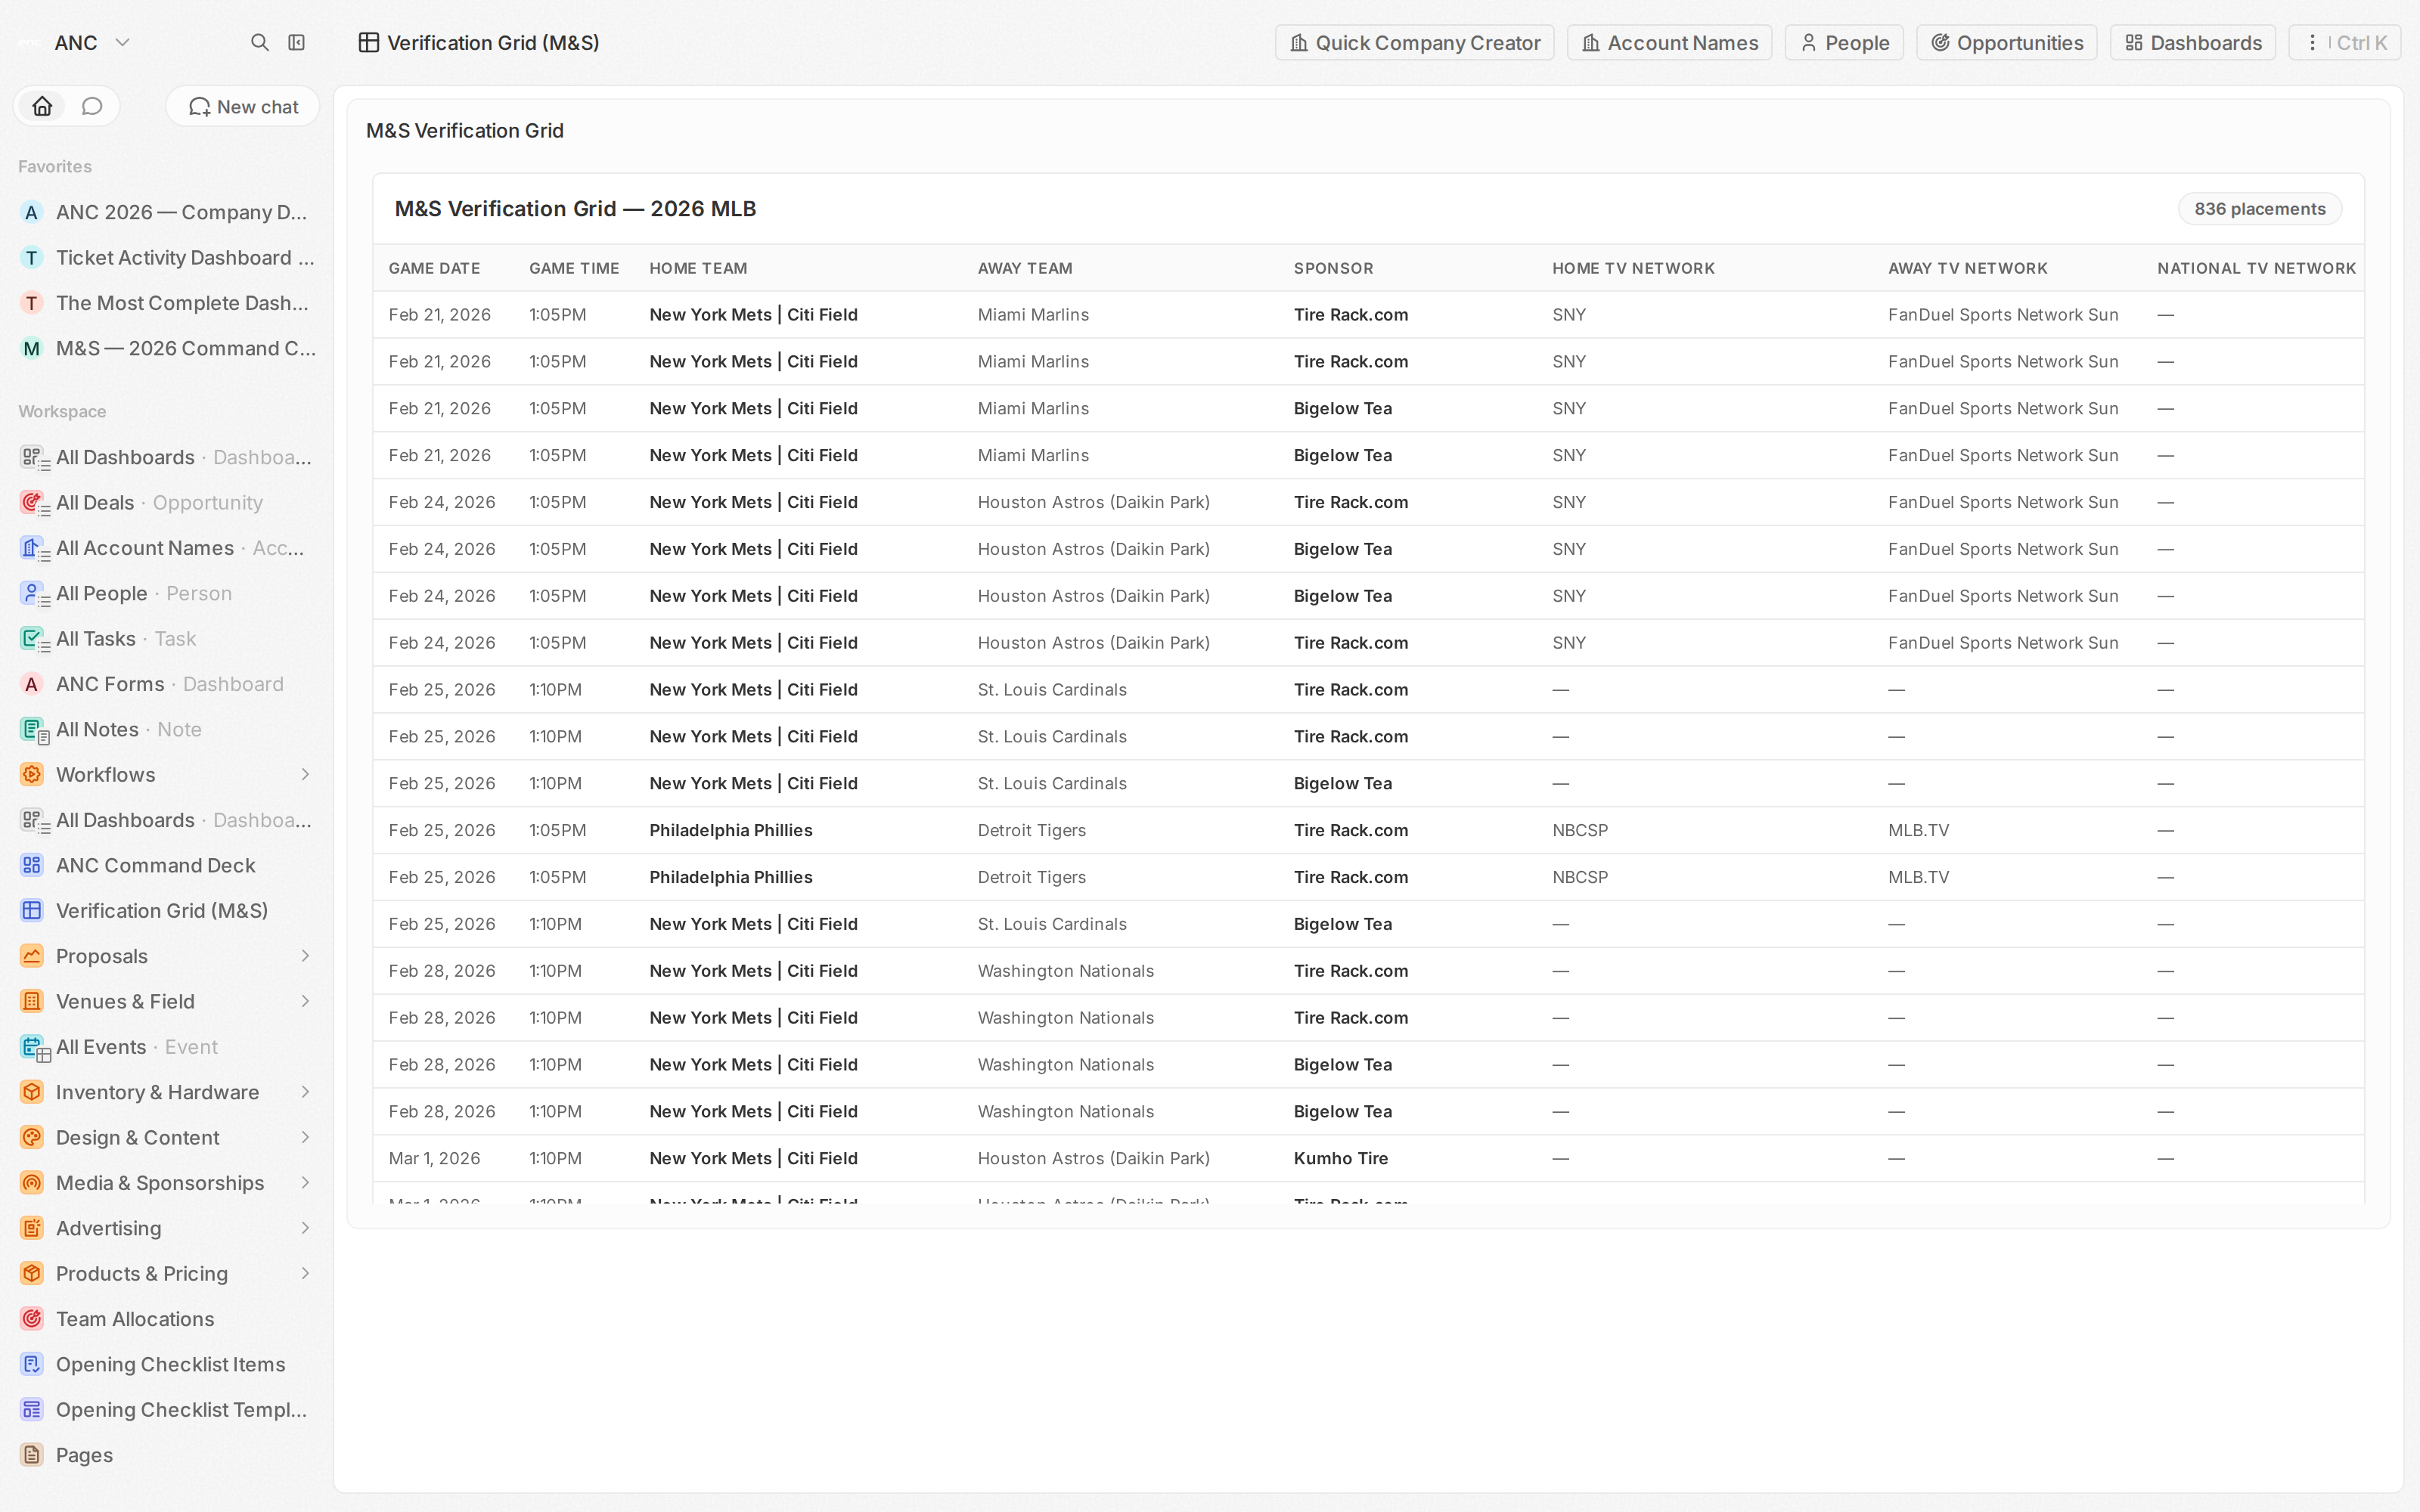
Task: Open ANC 2026 Company favorite
Action: click(166, 212)
